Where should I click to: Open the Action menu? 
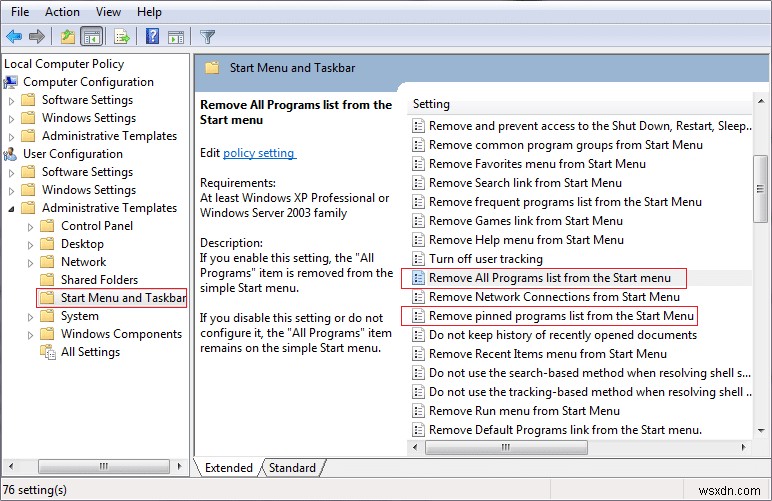pyautogui.click(x=62, y=12)
